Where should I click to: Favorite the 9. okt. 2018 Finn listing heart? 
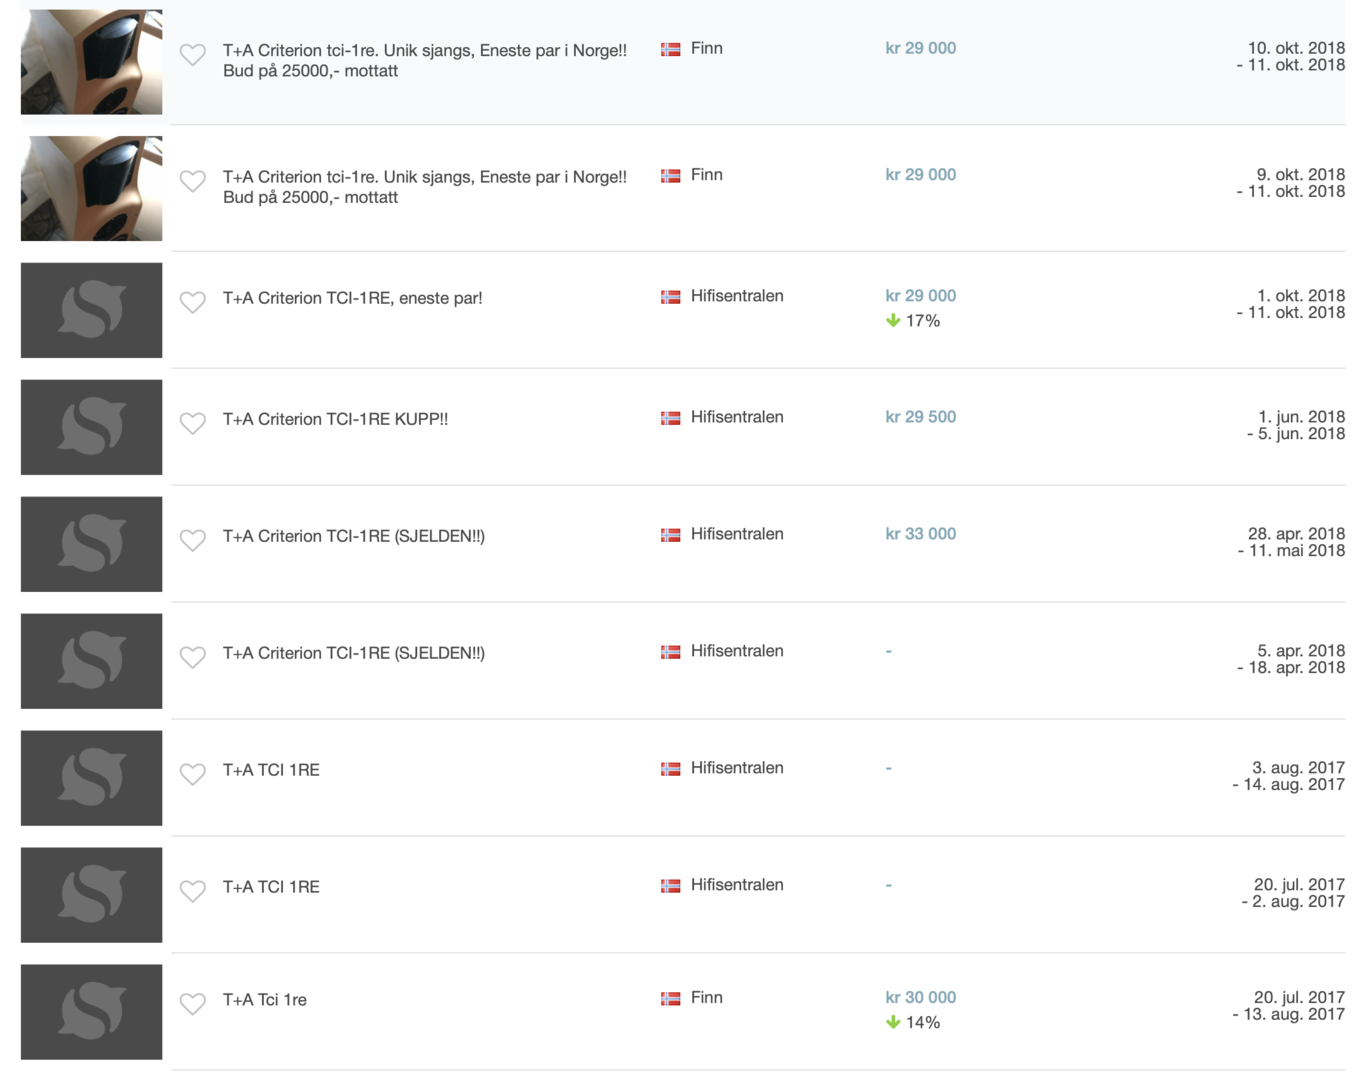pos(193,181)
